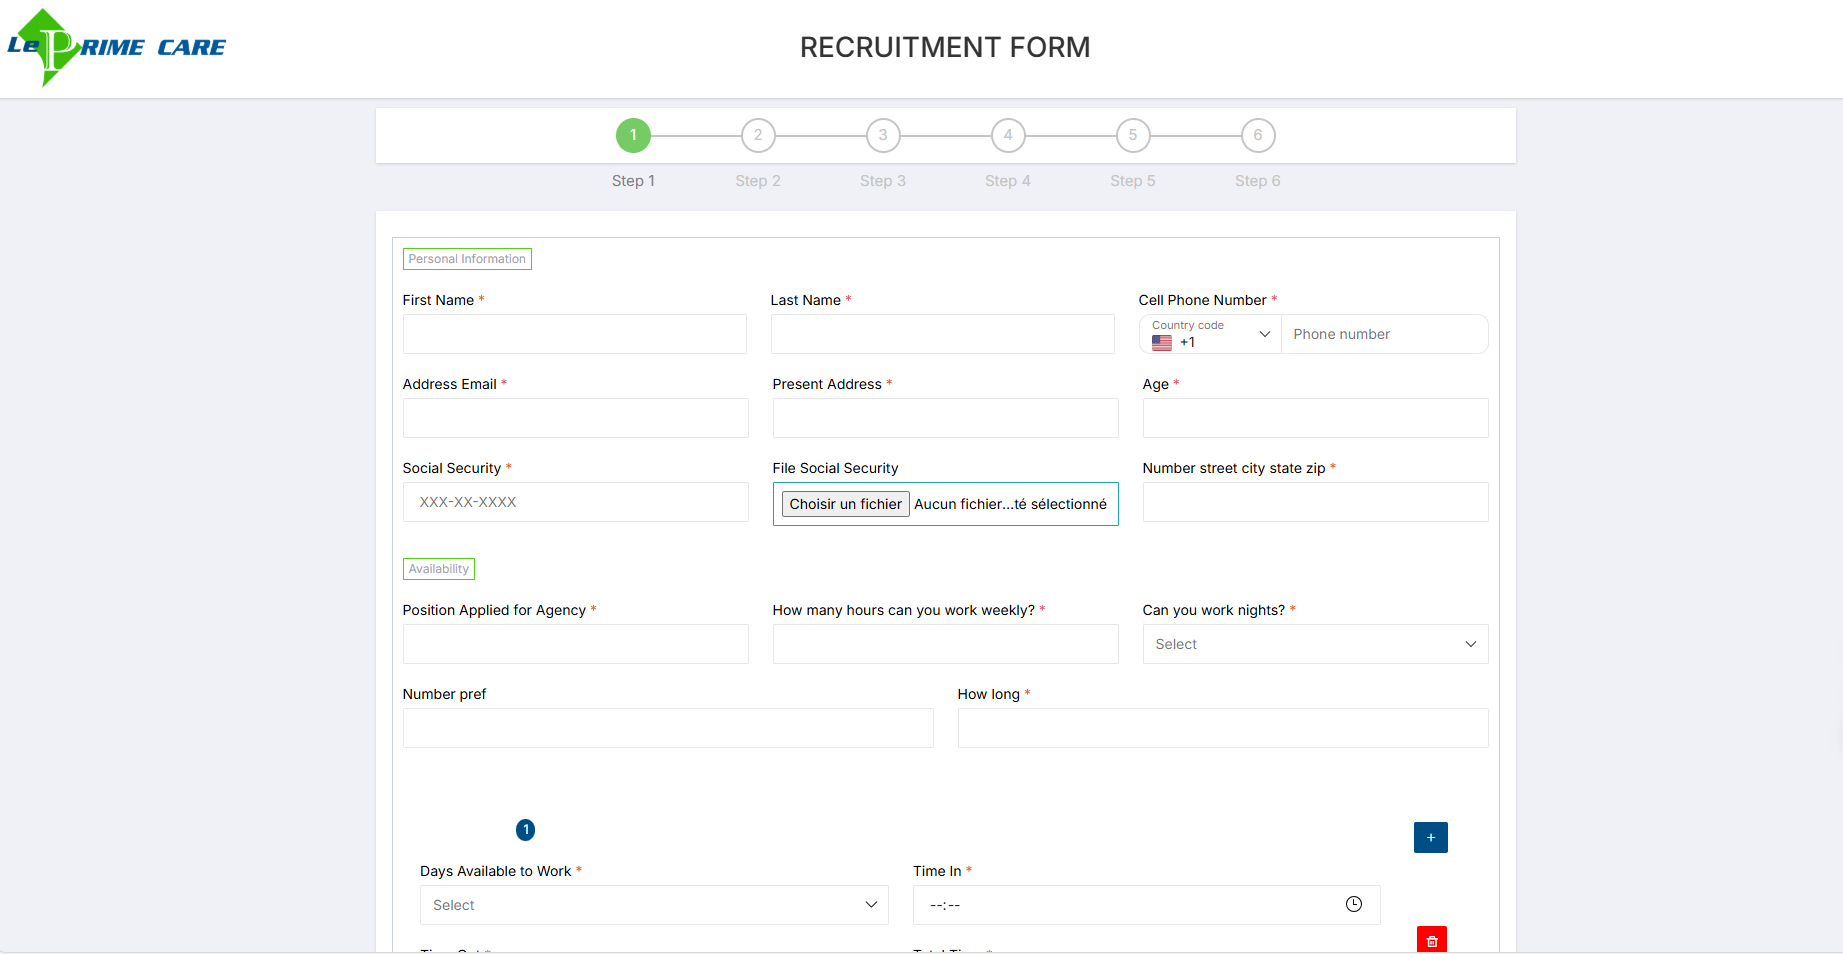Click the blue plus add-row button

(x=1430, y=837)
